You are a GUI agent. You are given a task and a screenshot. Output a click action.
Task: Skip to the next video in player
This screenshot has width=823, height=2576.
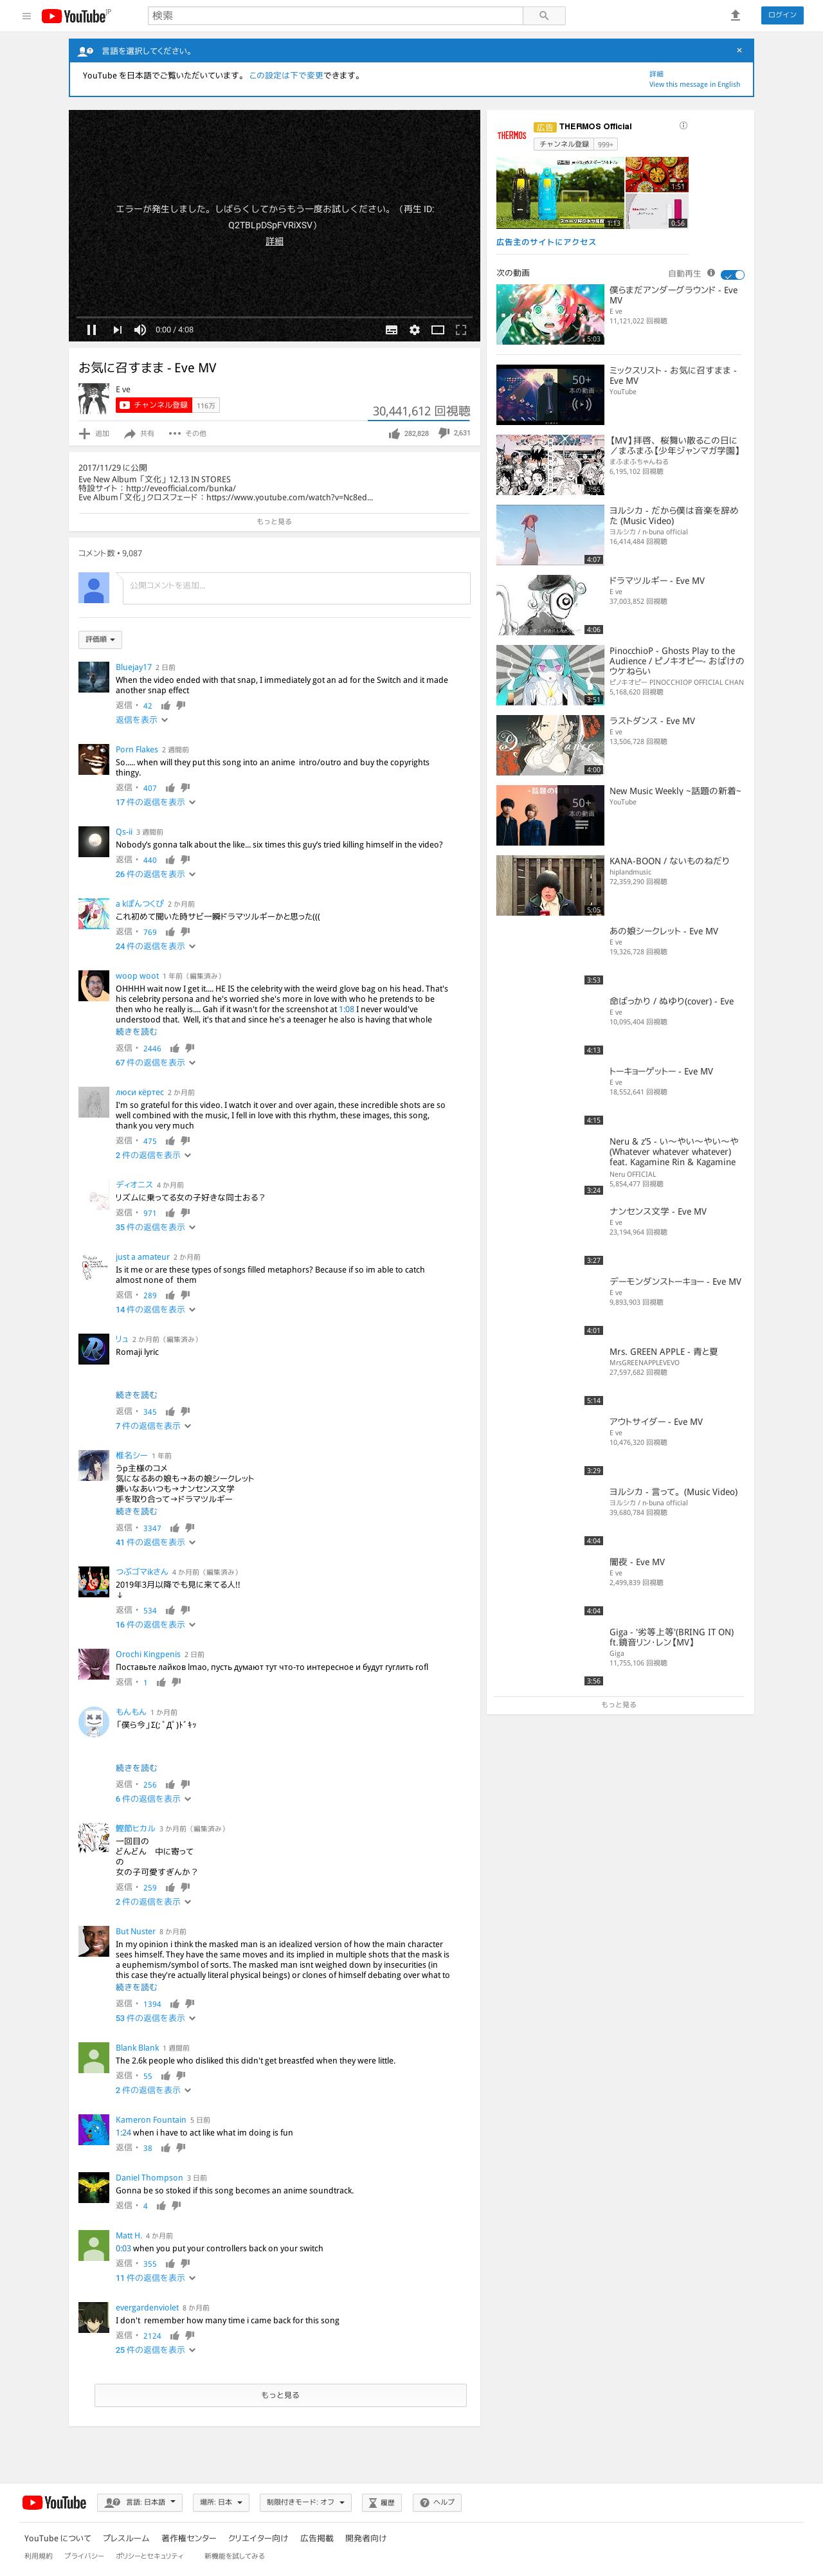117,330
